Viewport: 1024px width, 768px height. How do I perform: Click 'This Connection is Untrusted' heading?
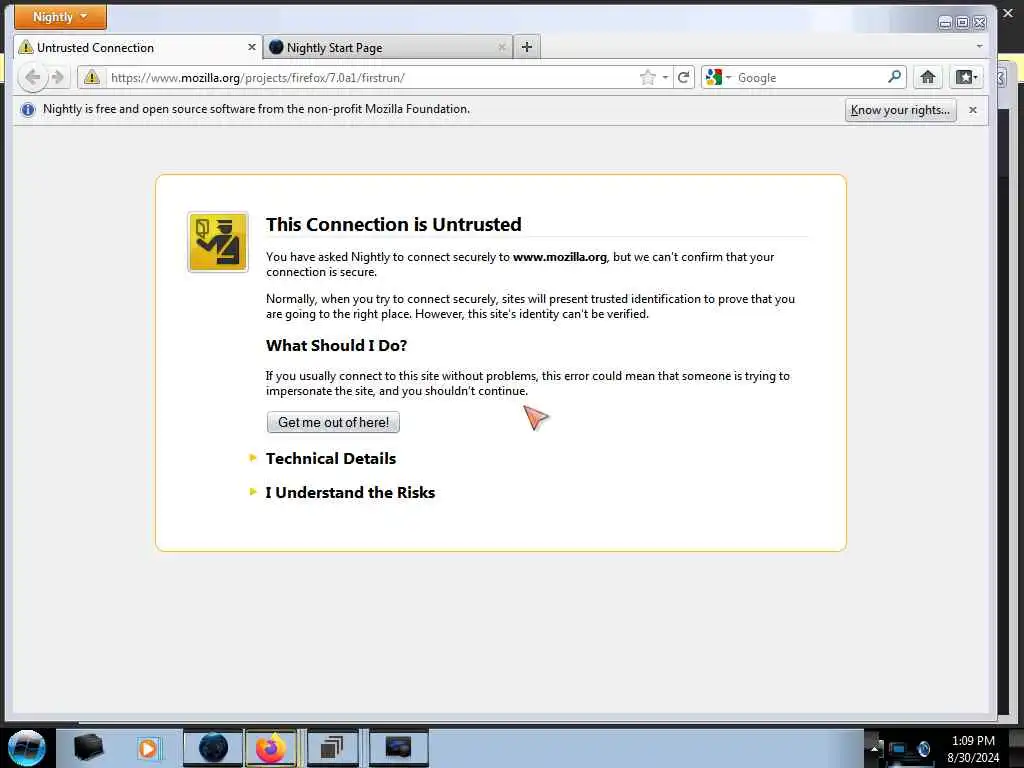(393, 224)
